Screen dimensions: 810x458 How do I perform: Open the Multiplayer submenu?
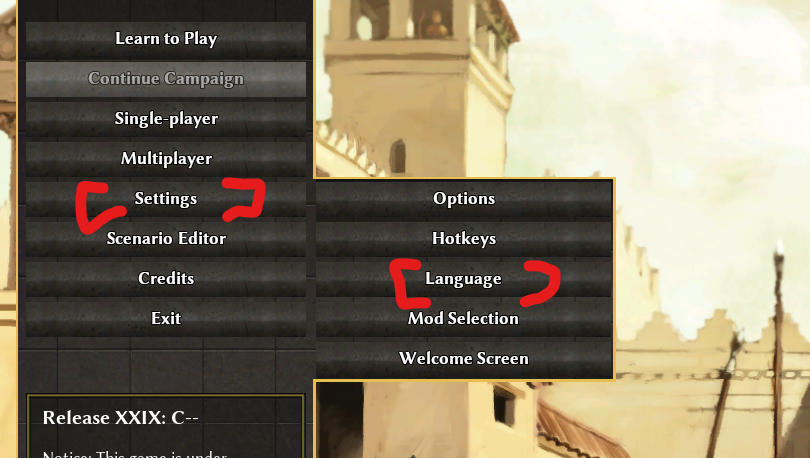166,159
